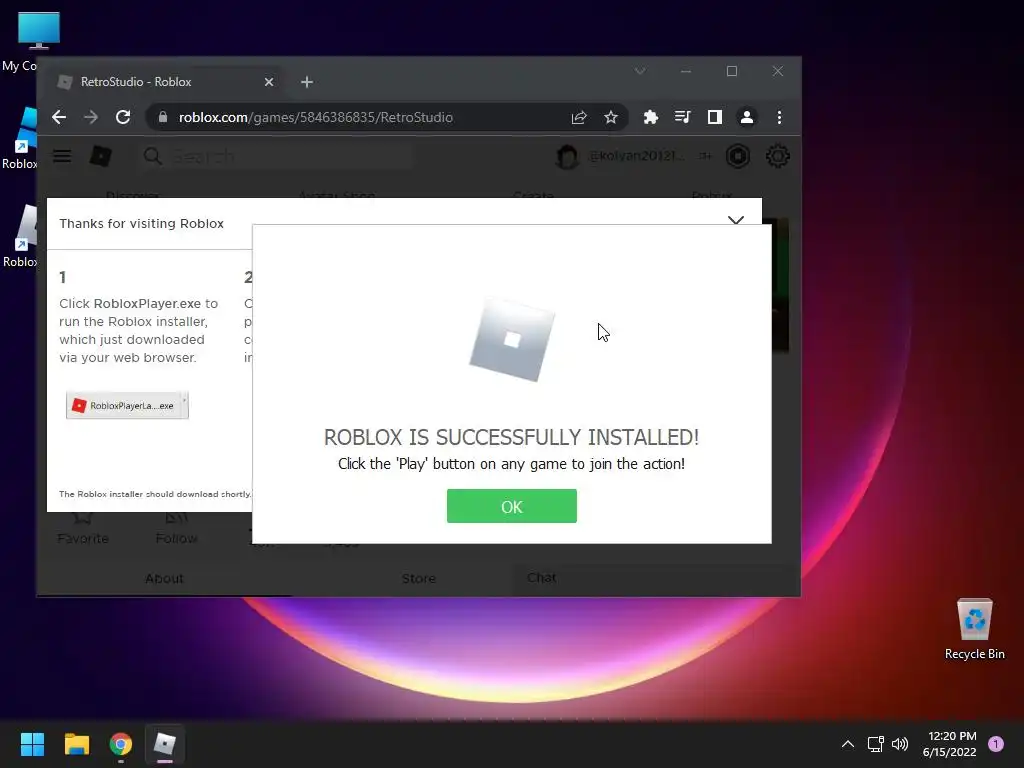The height and width of the screenshot is (768, 1024).
Task: Click the Roblox icon on the taskbar
Action: [165, 744]
